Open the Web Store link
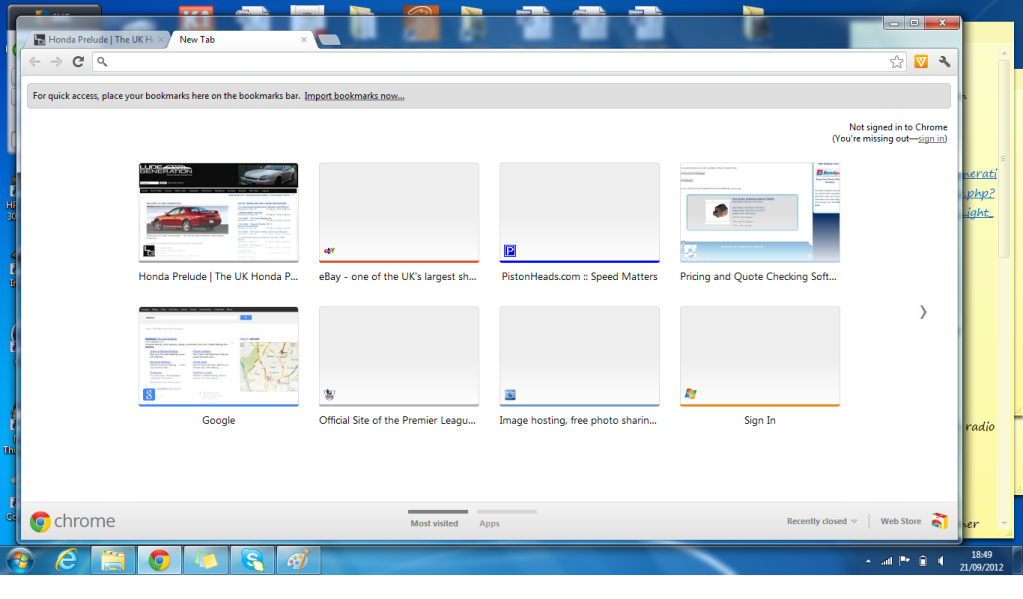This screenshot has height=599, width=1023. click(900, 521)
